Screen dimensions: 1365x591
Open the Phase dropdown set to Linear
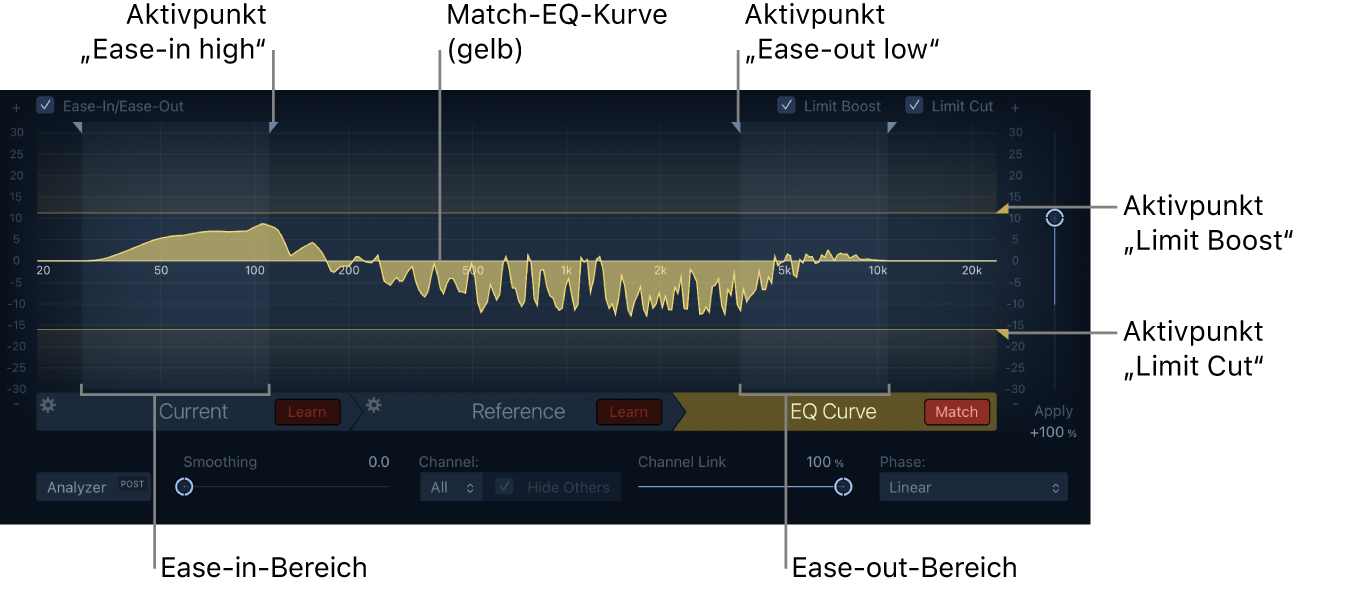[x=972, y=487]
